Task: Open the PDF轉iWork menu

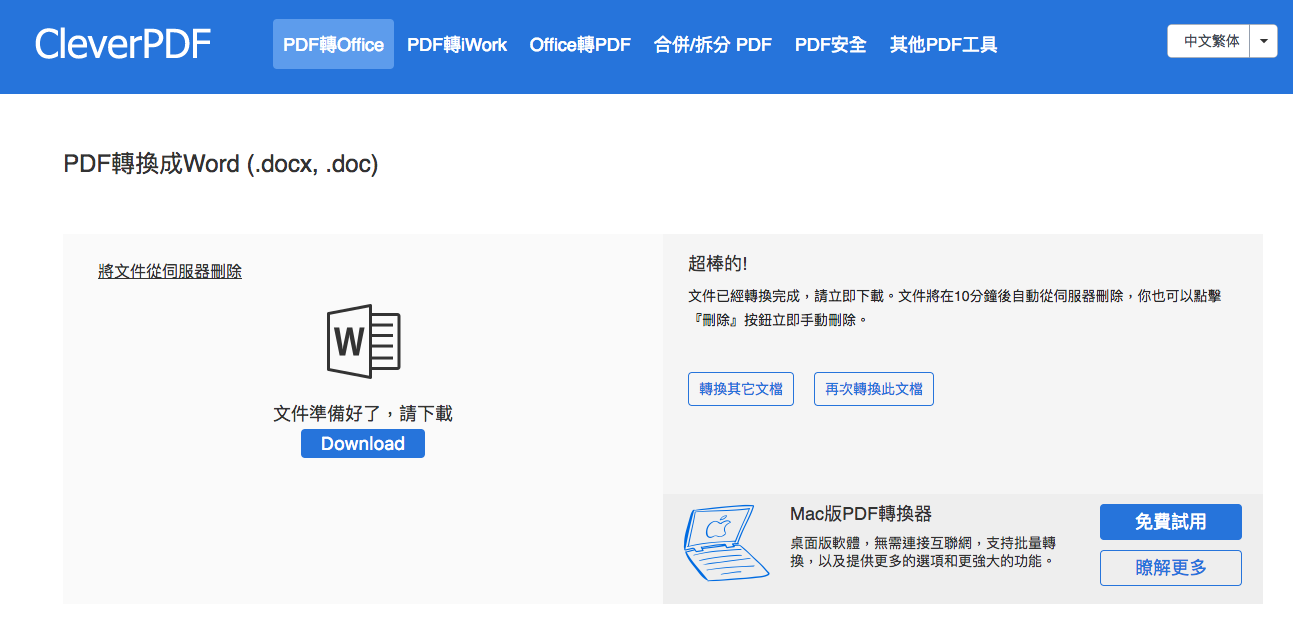Action: coord(457,44)
